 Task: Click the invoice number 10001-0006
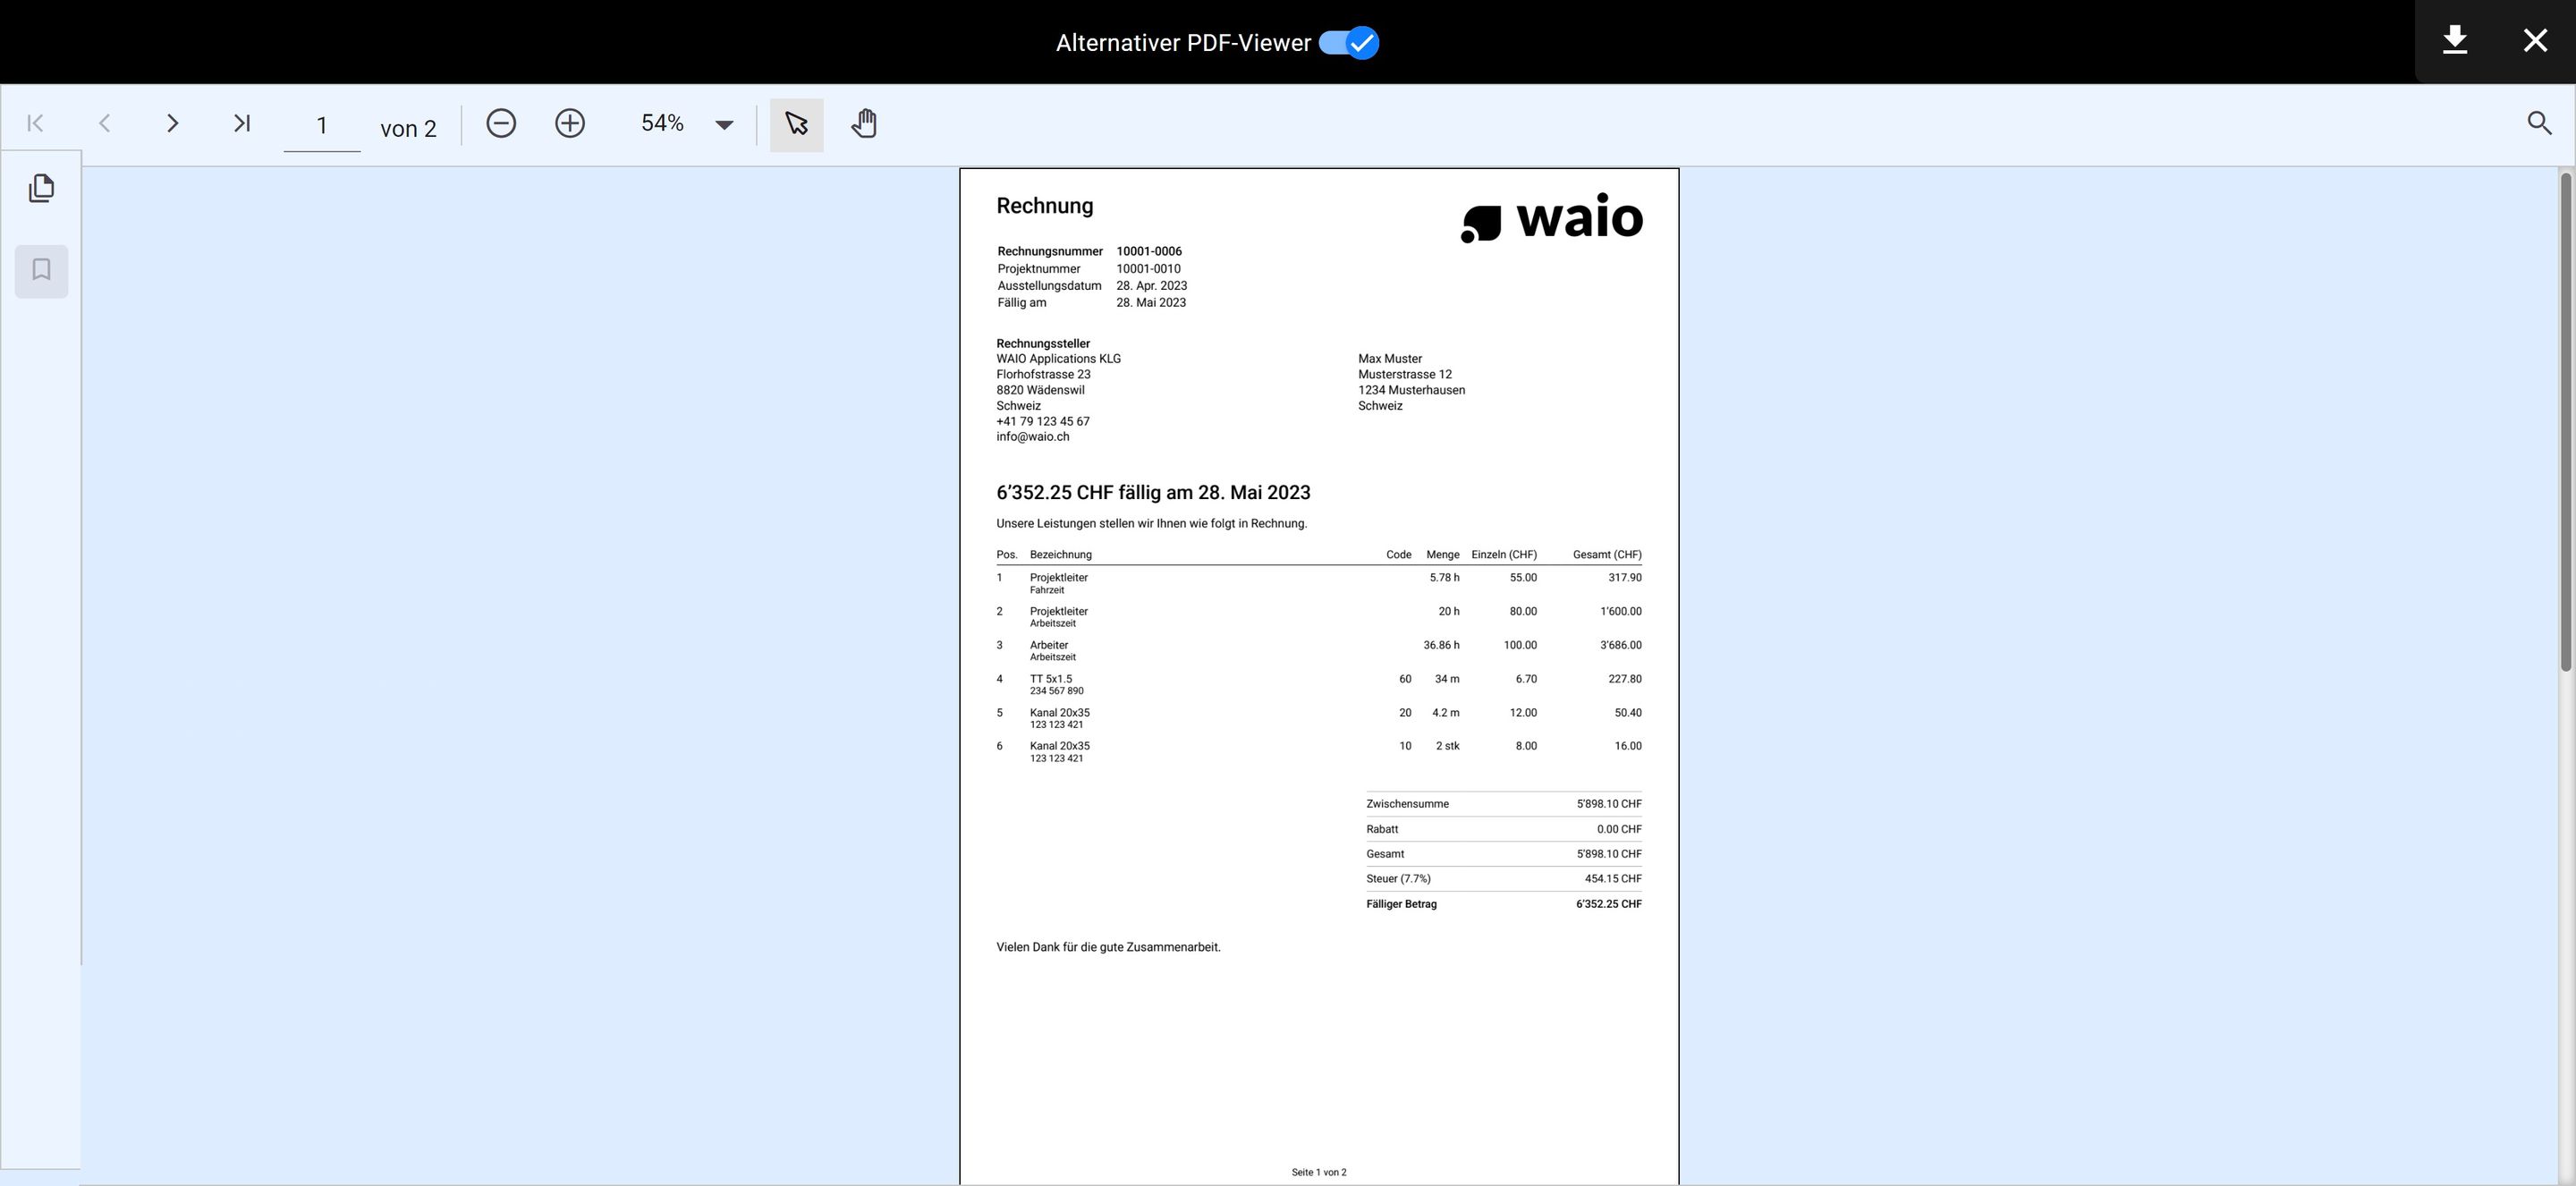click(x=1149, y=251)
